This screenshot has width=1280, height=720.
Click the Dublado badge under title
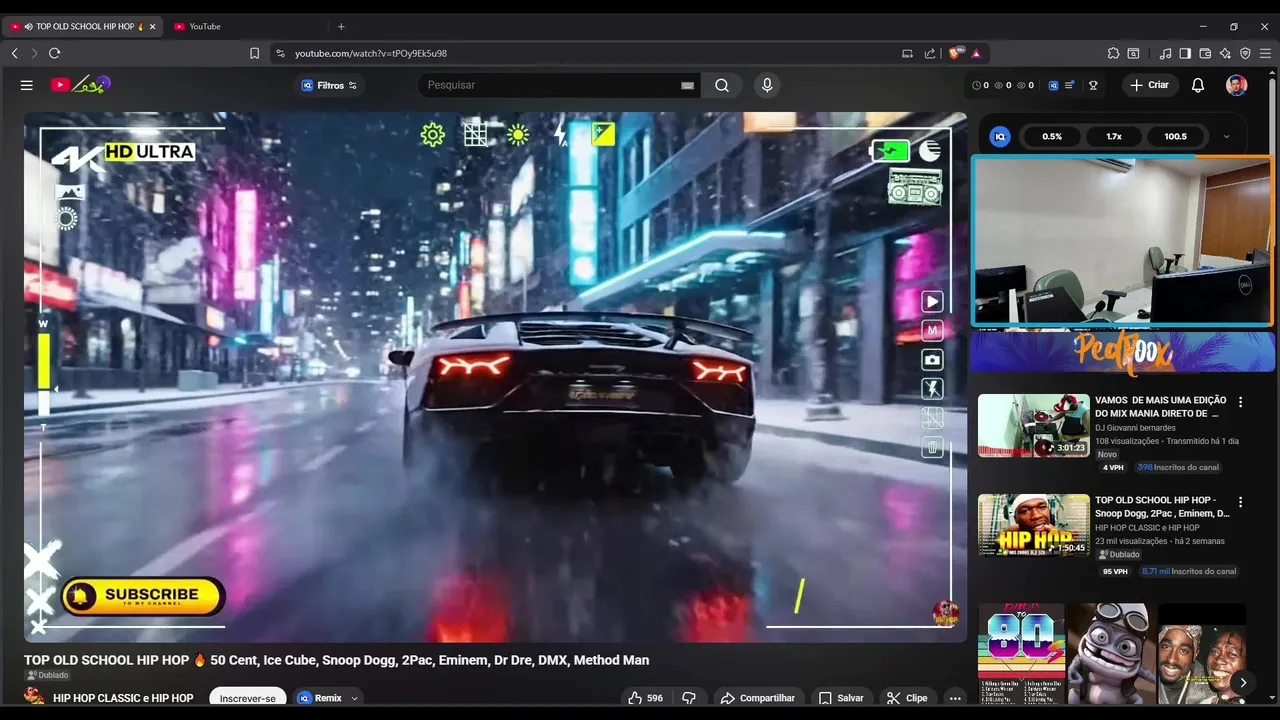pos(47,675)
